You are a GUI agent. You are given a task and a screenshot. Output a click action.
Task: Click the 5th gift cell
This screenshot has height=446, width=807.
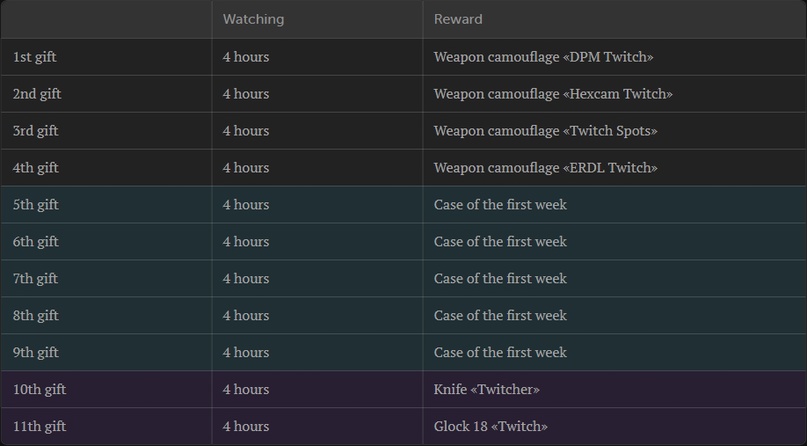pyautogui.click(x=35, y=205)
